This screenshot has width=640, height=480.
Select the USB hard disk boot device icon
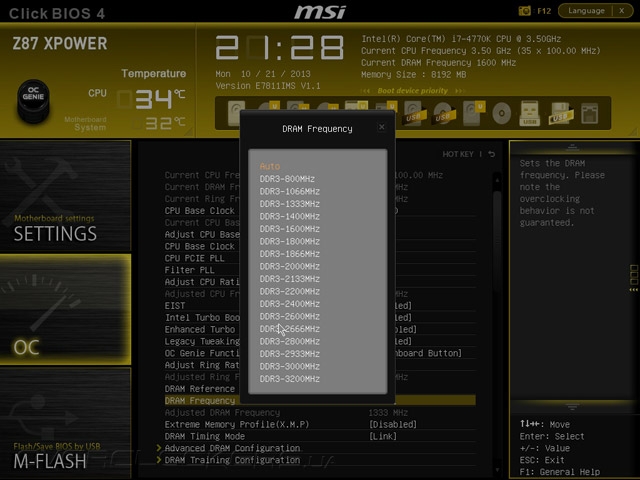click(413, 113)
